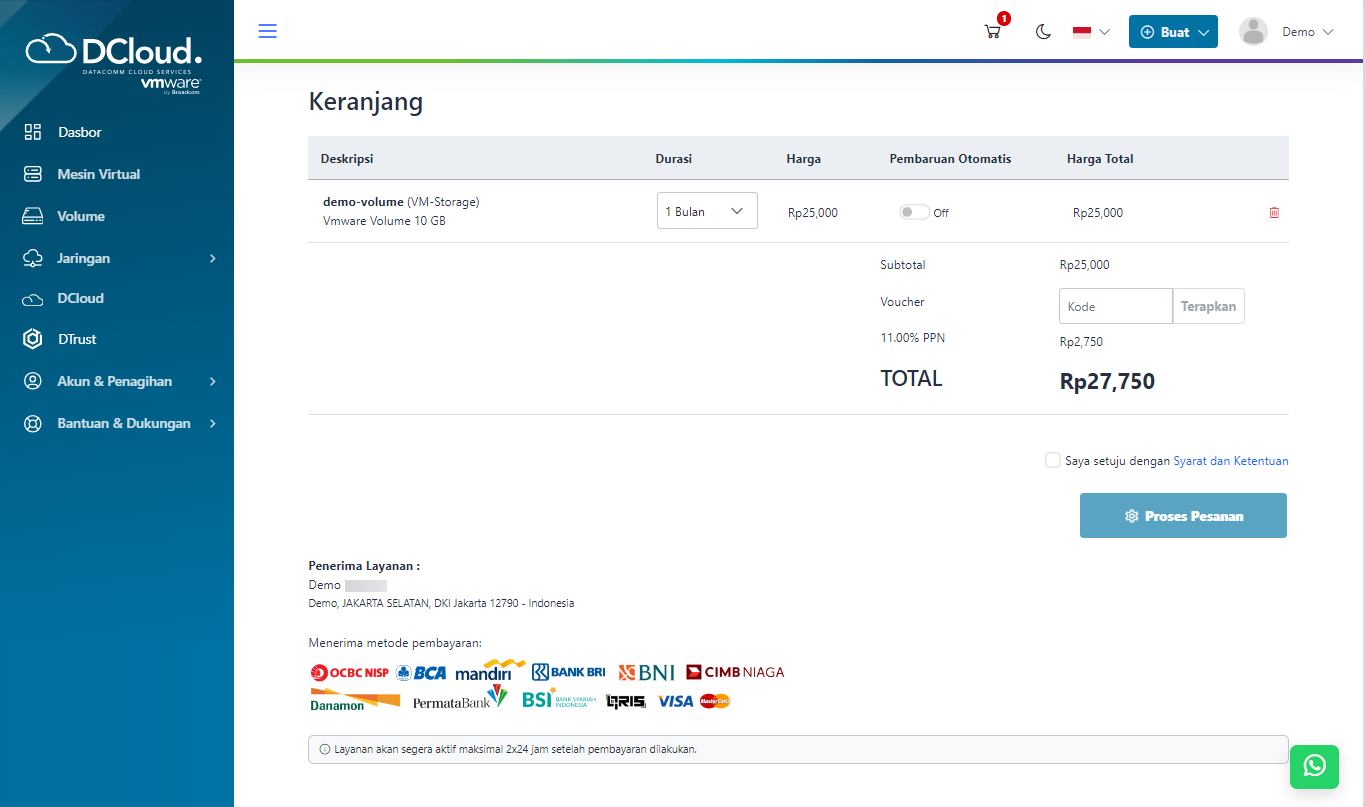Click the Demo user avatar
This screenshot has width=1366, height=807.
click(1253, 32)
